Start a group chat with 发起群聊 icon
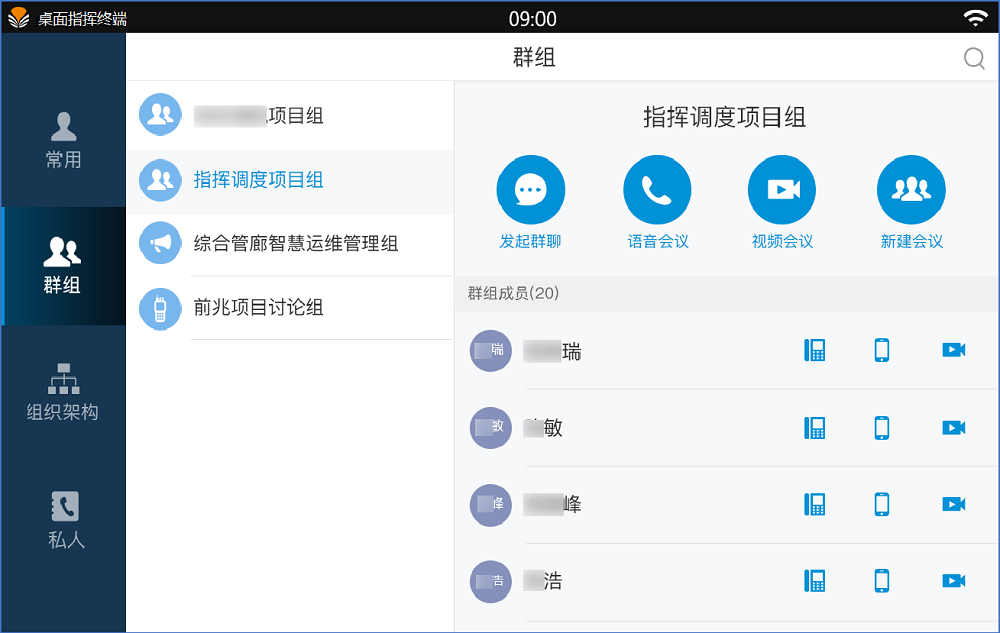This screenshot has height=633, width=1000. click(531, 190)
